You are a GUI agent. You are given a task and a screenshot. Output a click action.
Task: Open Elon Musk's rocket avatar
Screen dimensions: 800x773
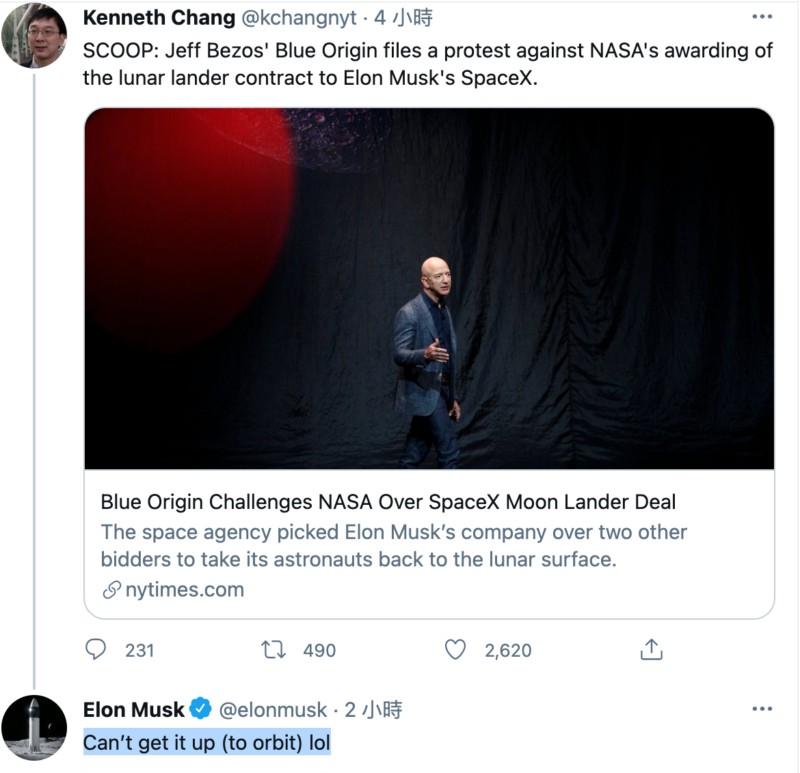[x=34, y=728]
